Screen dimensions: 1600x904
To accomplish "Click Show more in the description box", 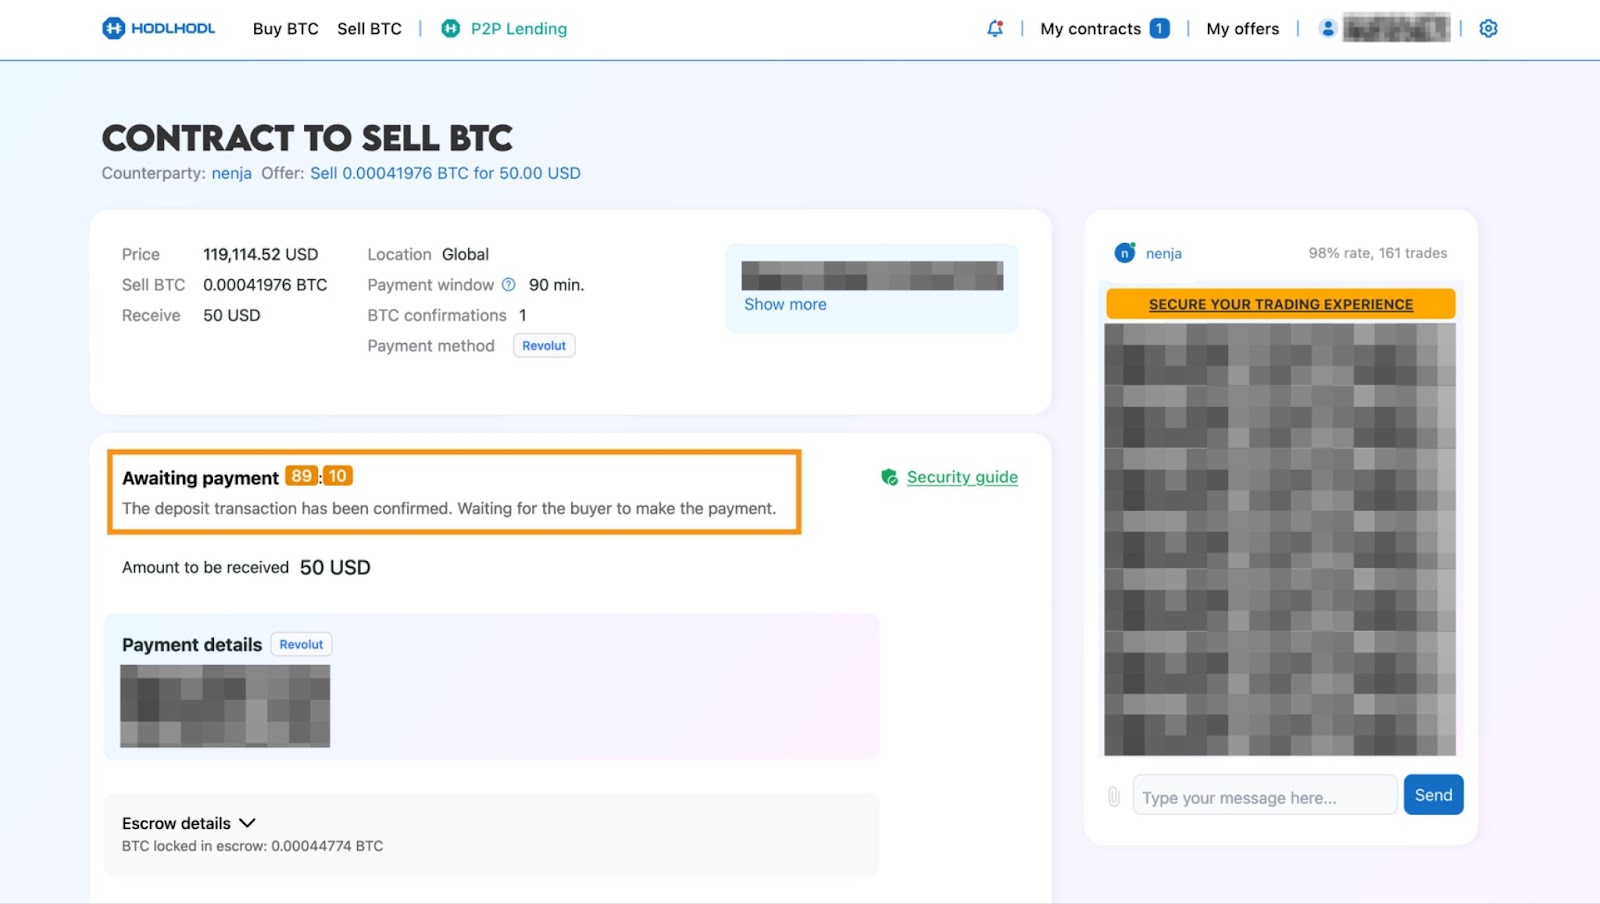I will (x=785, y=305).
